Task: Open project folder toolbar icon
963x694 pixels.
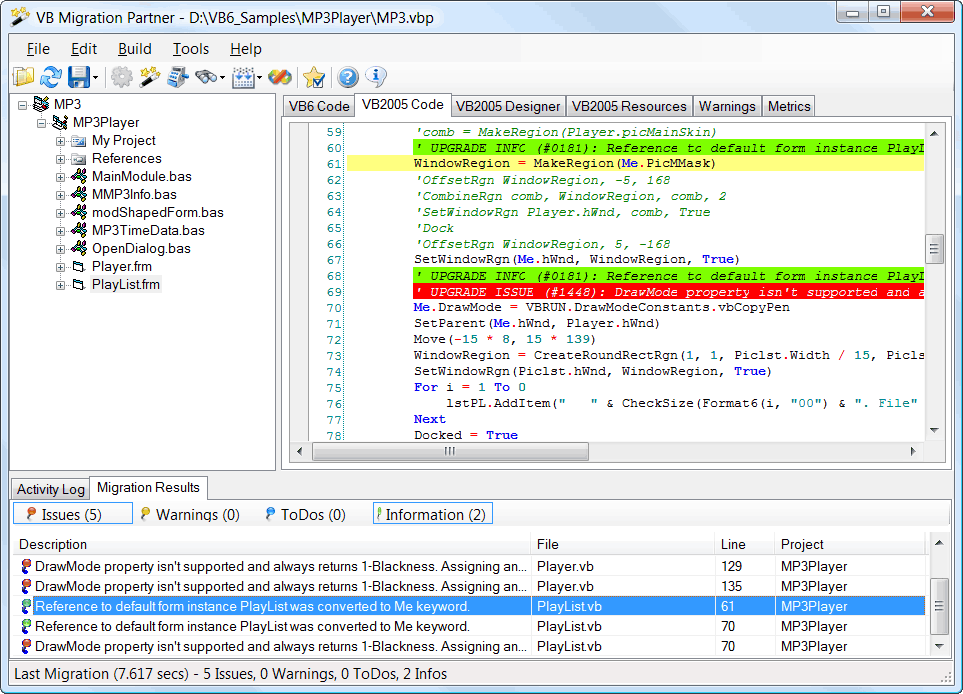Action: pyautogui.click(x=23, y=77)
